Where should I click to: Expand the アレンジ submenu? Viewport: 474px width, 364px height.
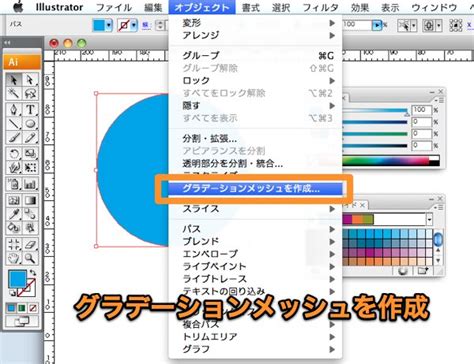point(255,35)
